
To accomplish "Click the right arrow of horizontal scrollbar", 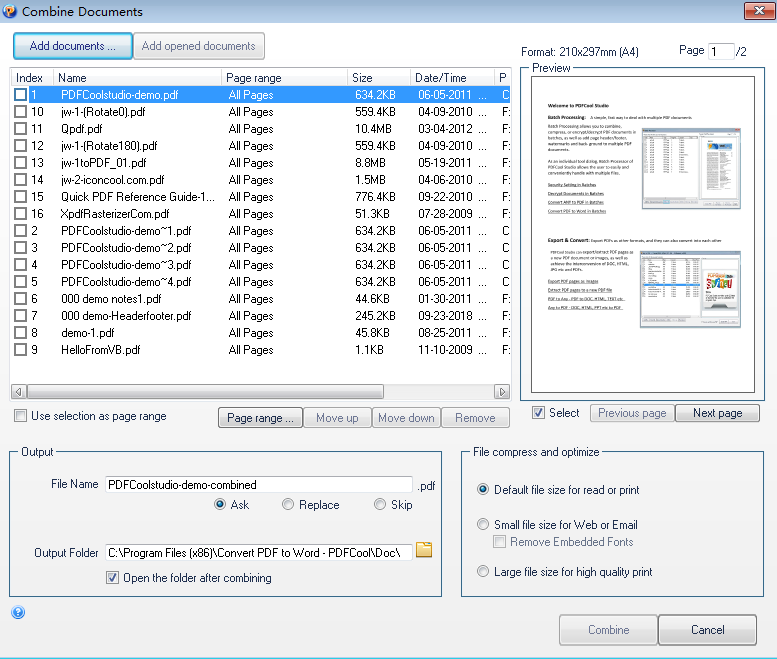I will [x=502, y=392].
